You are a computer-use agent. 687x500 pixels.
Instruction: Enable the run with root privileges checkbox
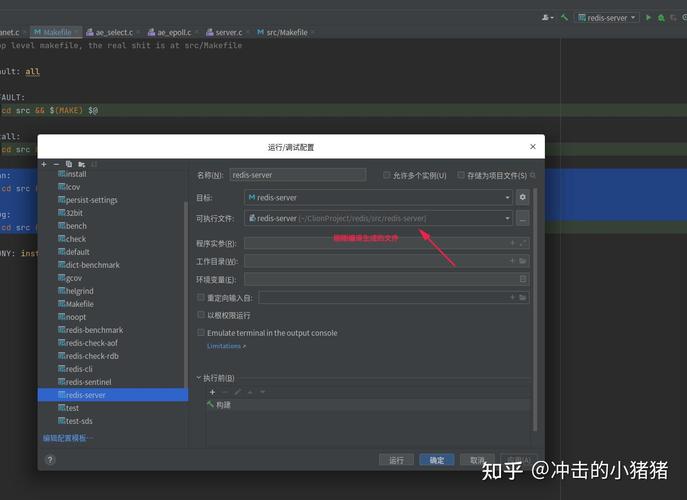201,315
